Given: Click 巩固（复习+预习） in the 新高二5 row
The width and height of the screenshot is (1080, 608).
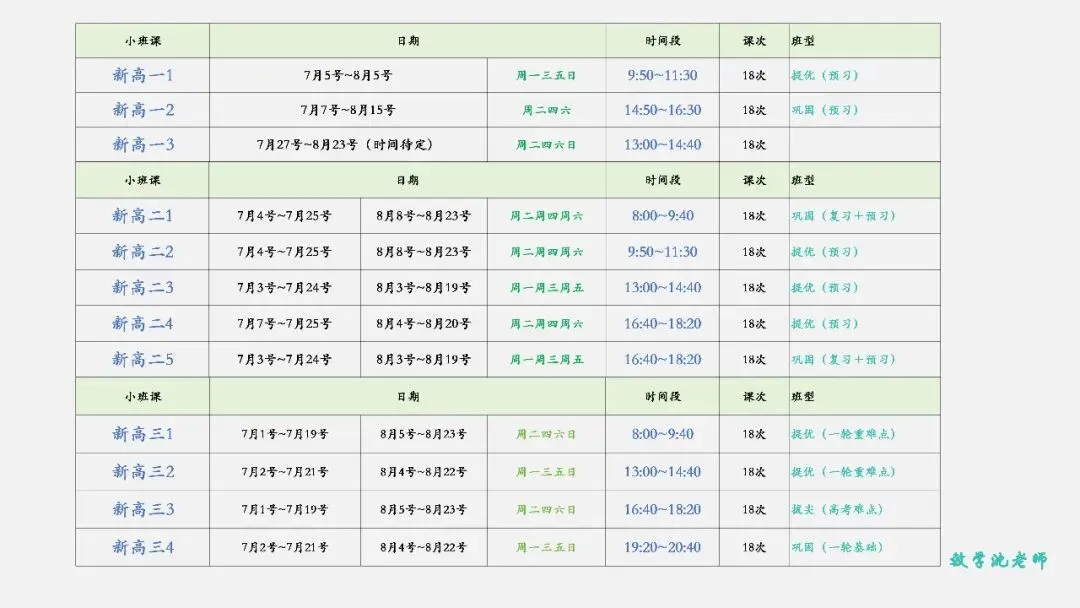Looking at the screenshot, I should click(x=844, y=359).
